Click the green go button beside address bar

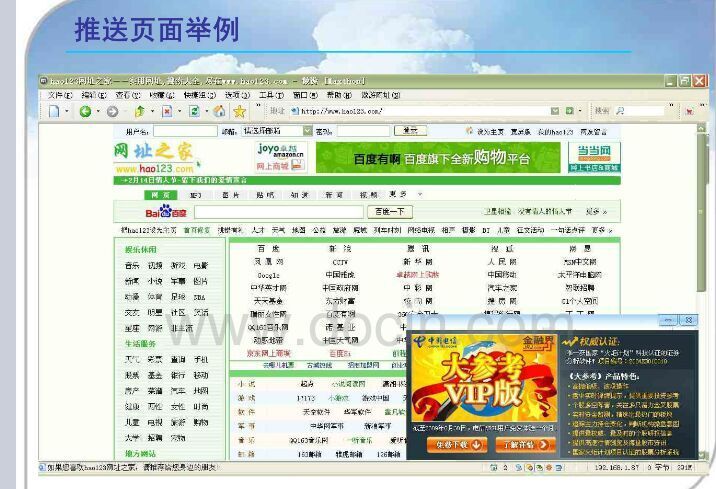570,110
